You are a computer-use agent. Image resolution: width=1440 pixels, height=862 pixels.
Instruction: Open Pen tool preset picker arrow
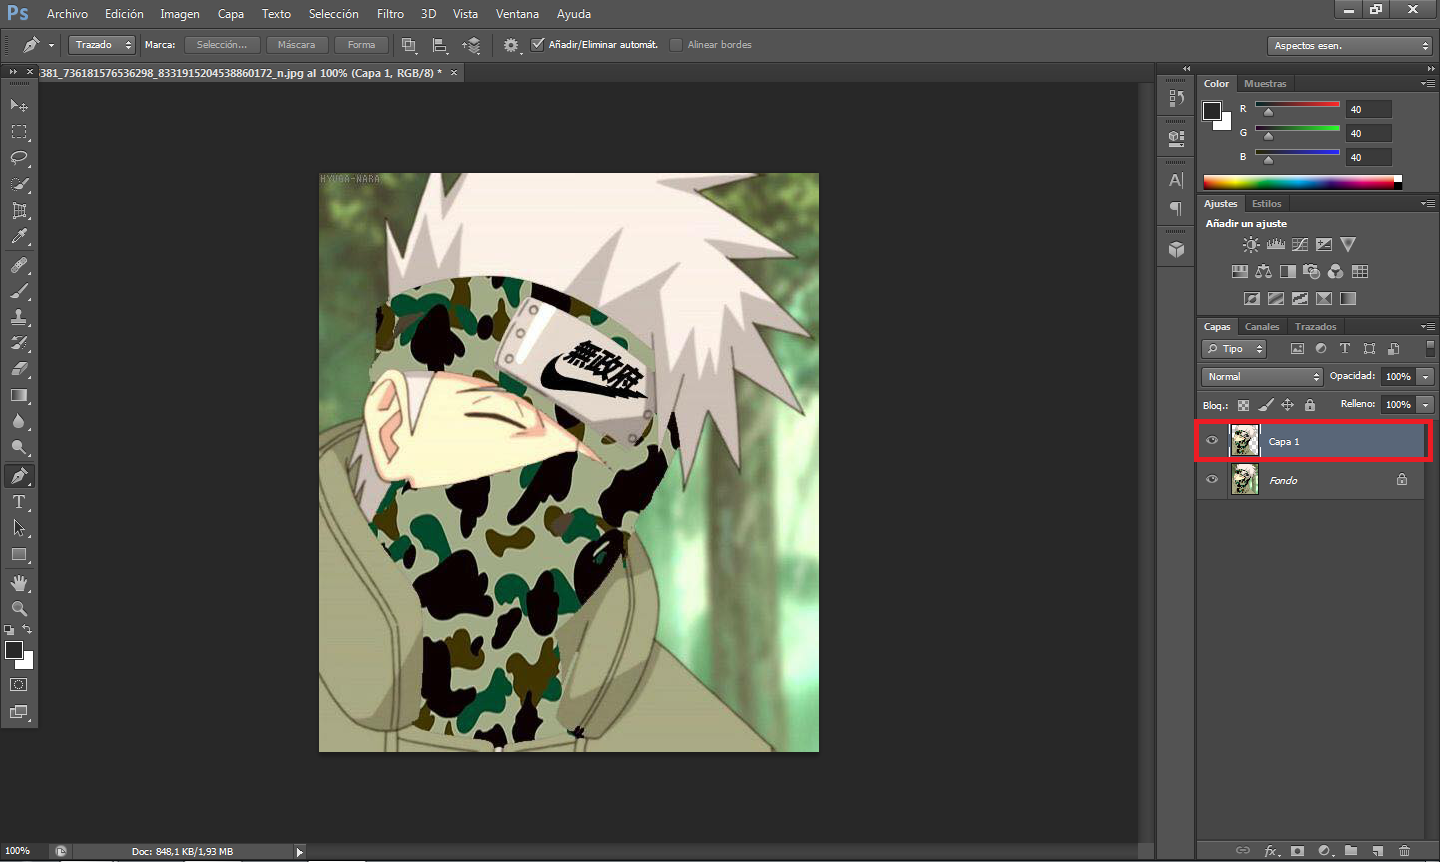point(51,45)
